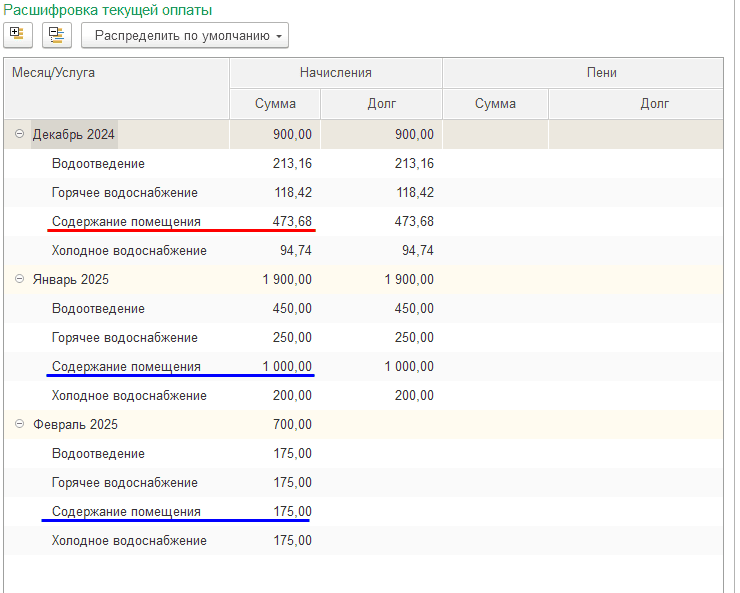This screenshot has width=740, height=593.
Task: Click the 94,74 debt cell in December
Action: pos(417,251)
